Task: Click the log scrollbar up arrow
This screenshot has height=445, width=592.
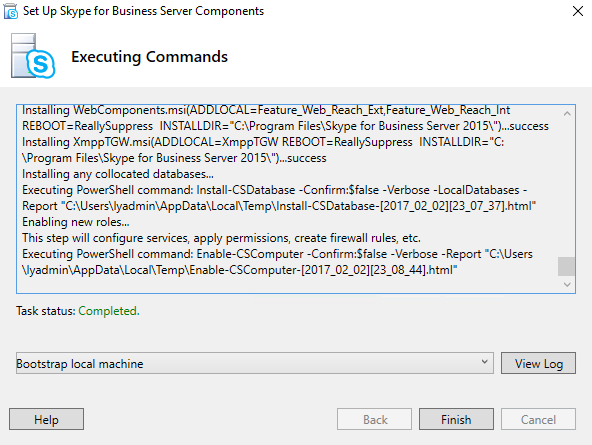Action: tap(567, 114)
